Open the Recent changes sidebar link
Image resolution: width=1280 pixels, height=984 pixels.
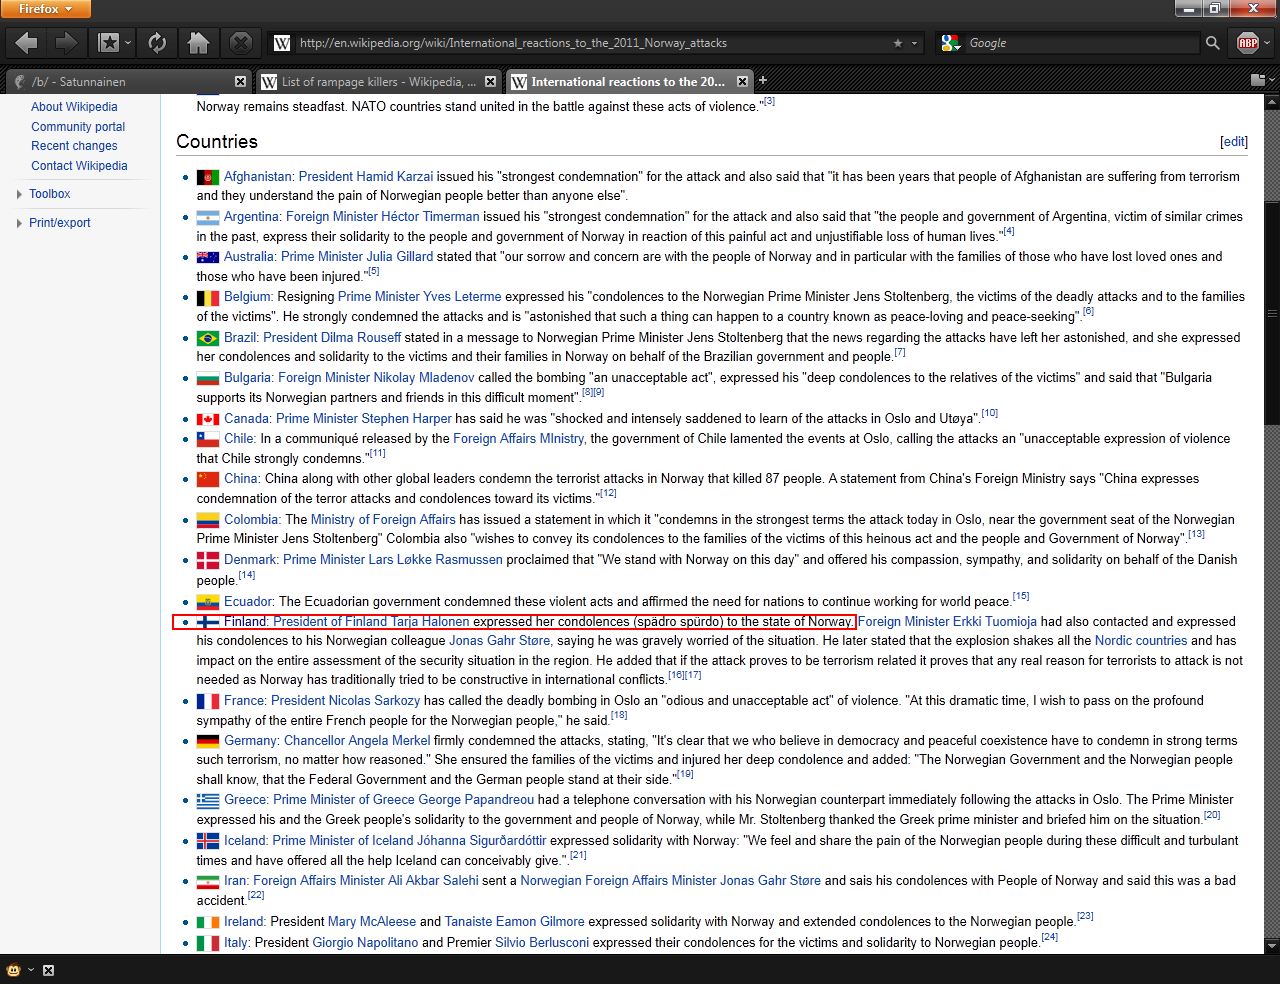click(x=74, y=146)
